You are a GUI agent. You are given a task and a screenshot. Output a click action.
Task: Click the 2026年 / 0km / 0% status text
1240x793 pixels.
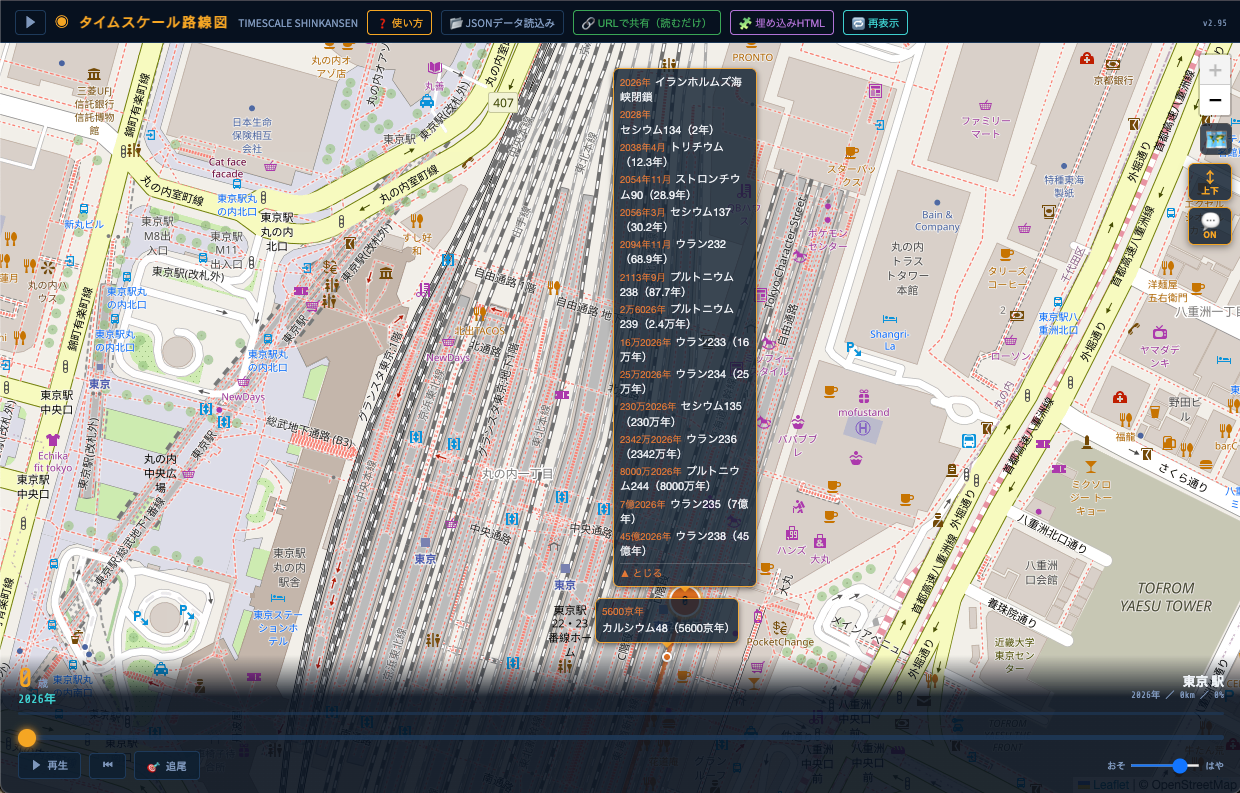click(1178, 695)
